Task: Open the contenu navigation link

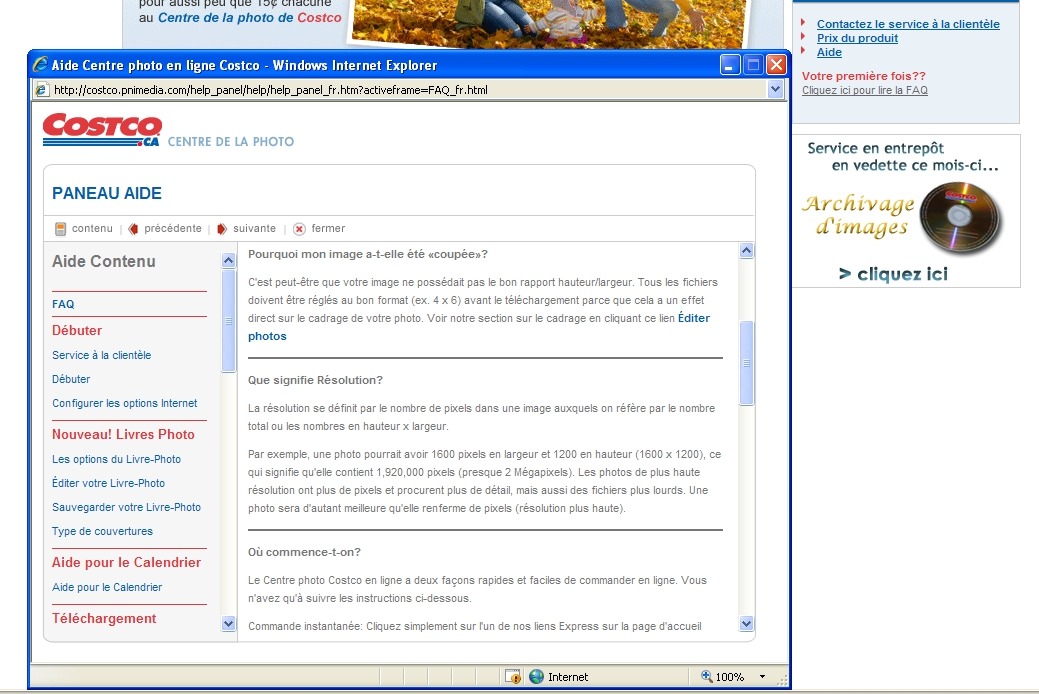Action: coord(92,229)
